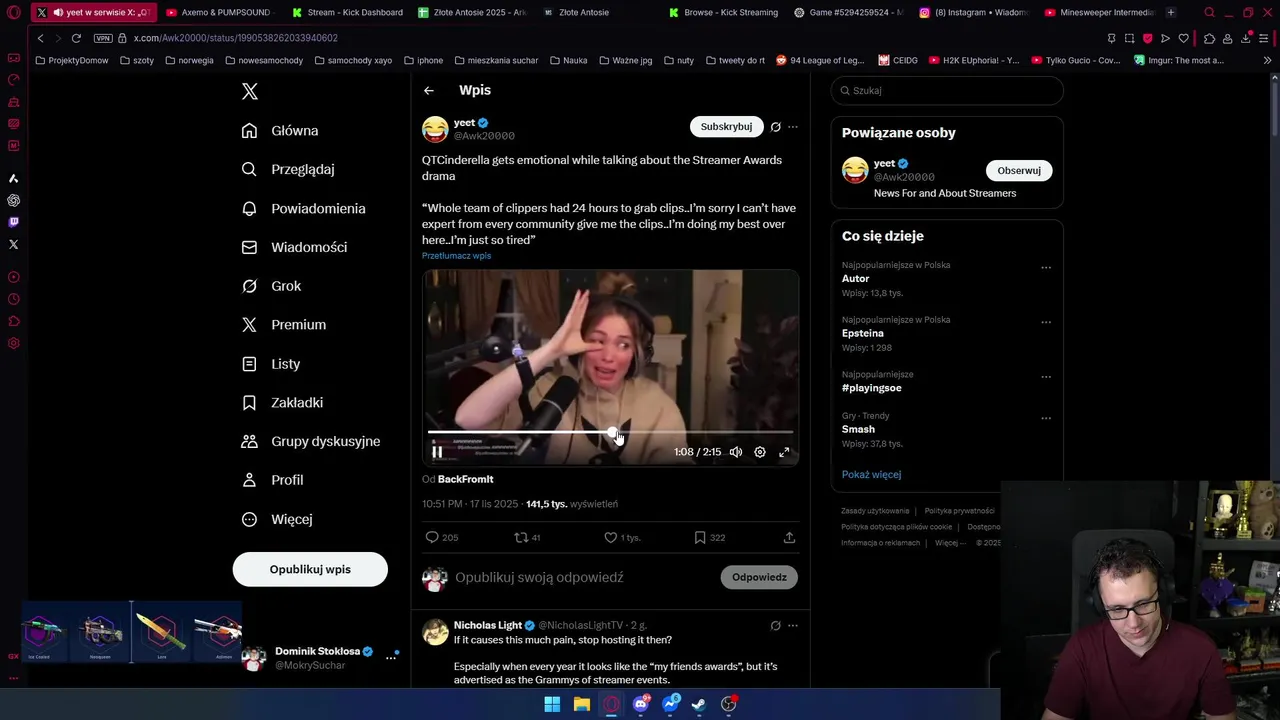Open yeet's avatar in Powiązane osoby
Viewport: 1280px width, 720px height.
click(855, 170)
